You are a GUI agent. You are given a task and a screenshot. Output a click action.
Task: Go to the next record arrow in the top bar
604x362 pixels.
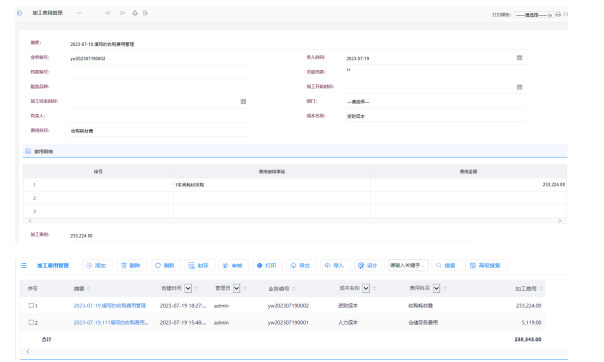click(x=122, y=13)
